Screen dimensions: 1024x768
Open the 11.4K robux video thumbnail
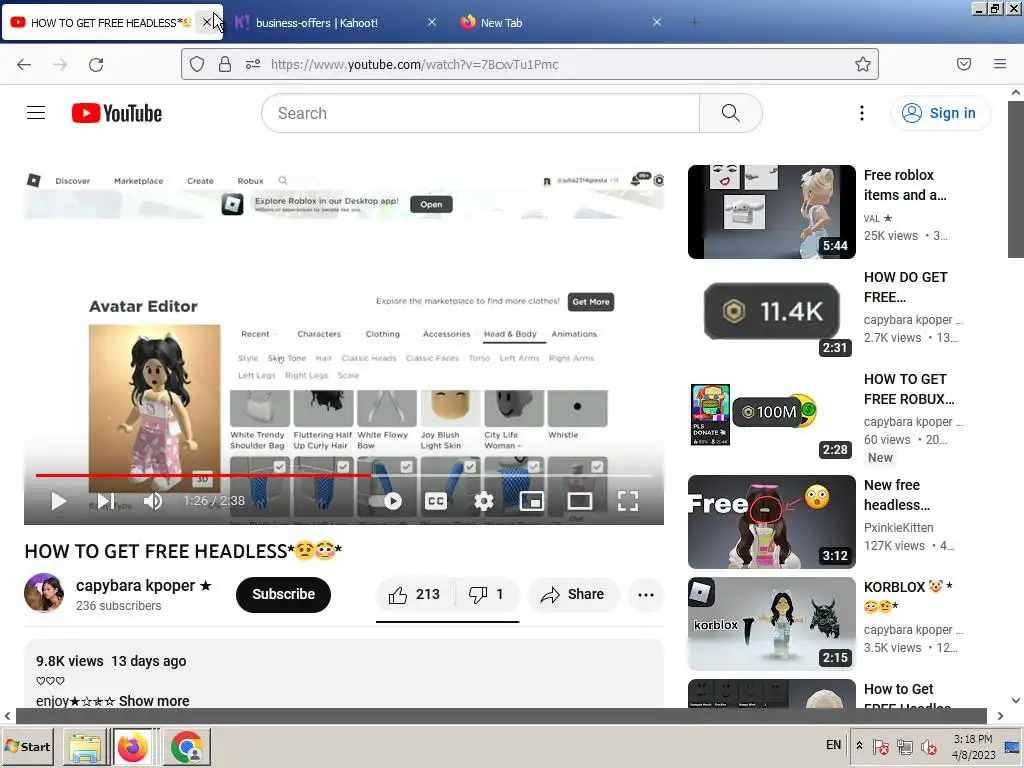pos(771,313)
